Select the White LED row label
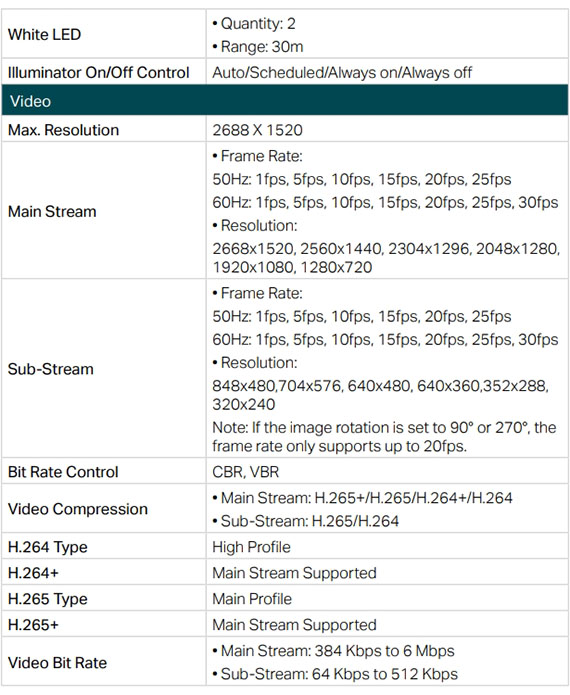 44,35
